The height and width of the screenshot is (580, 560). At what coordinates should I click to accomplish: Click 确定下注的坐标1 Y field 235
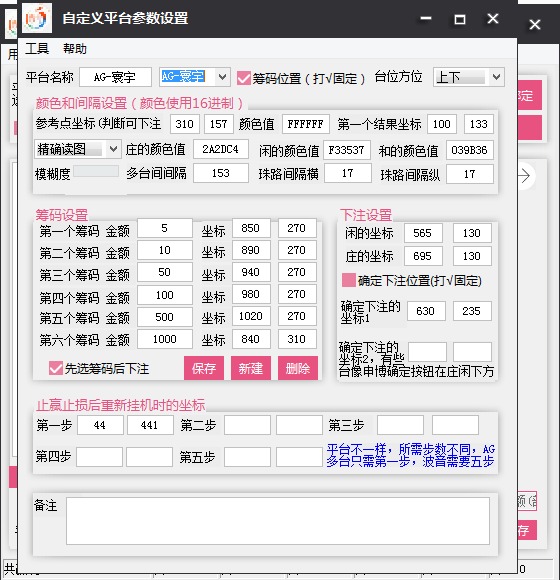(x=472, y=311)
